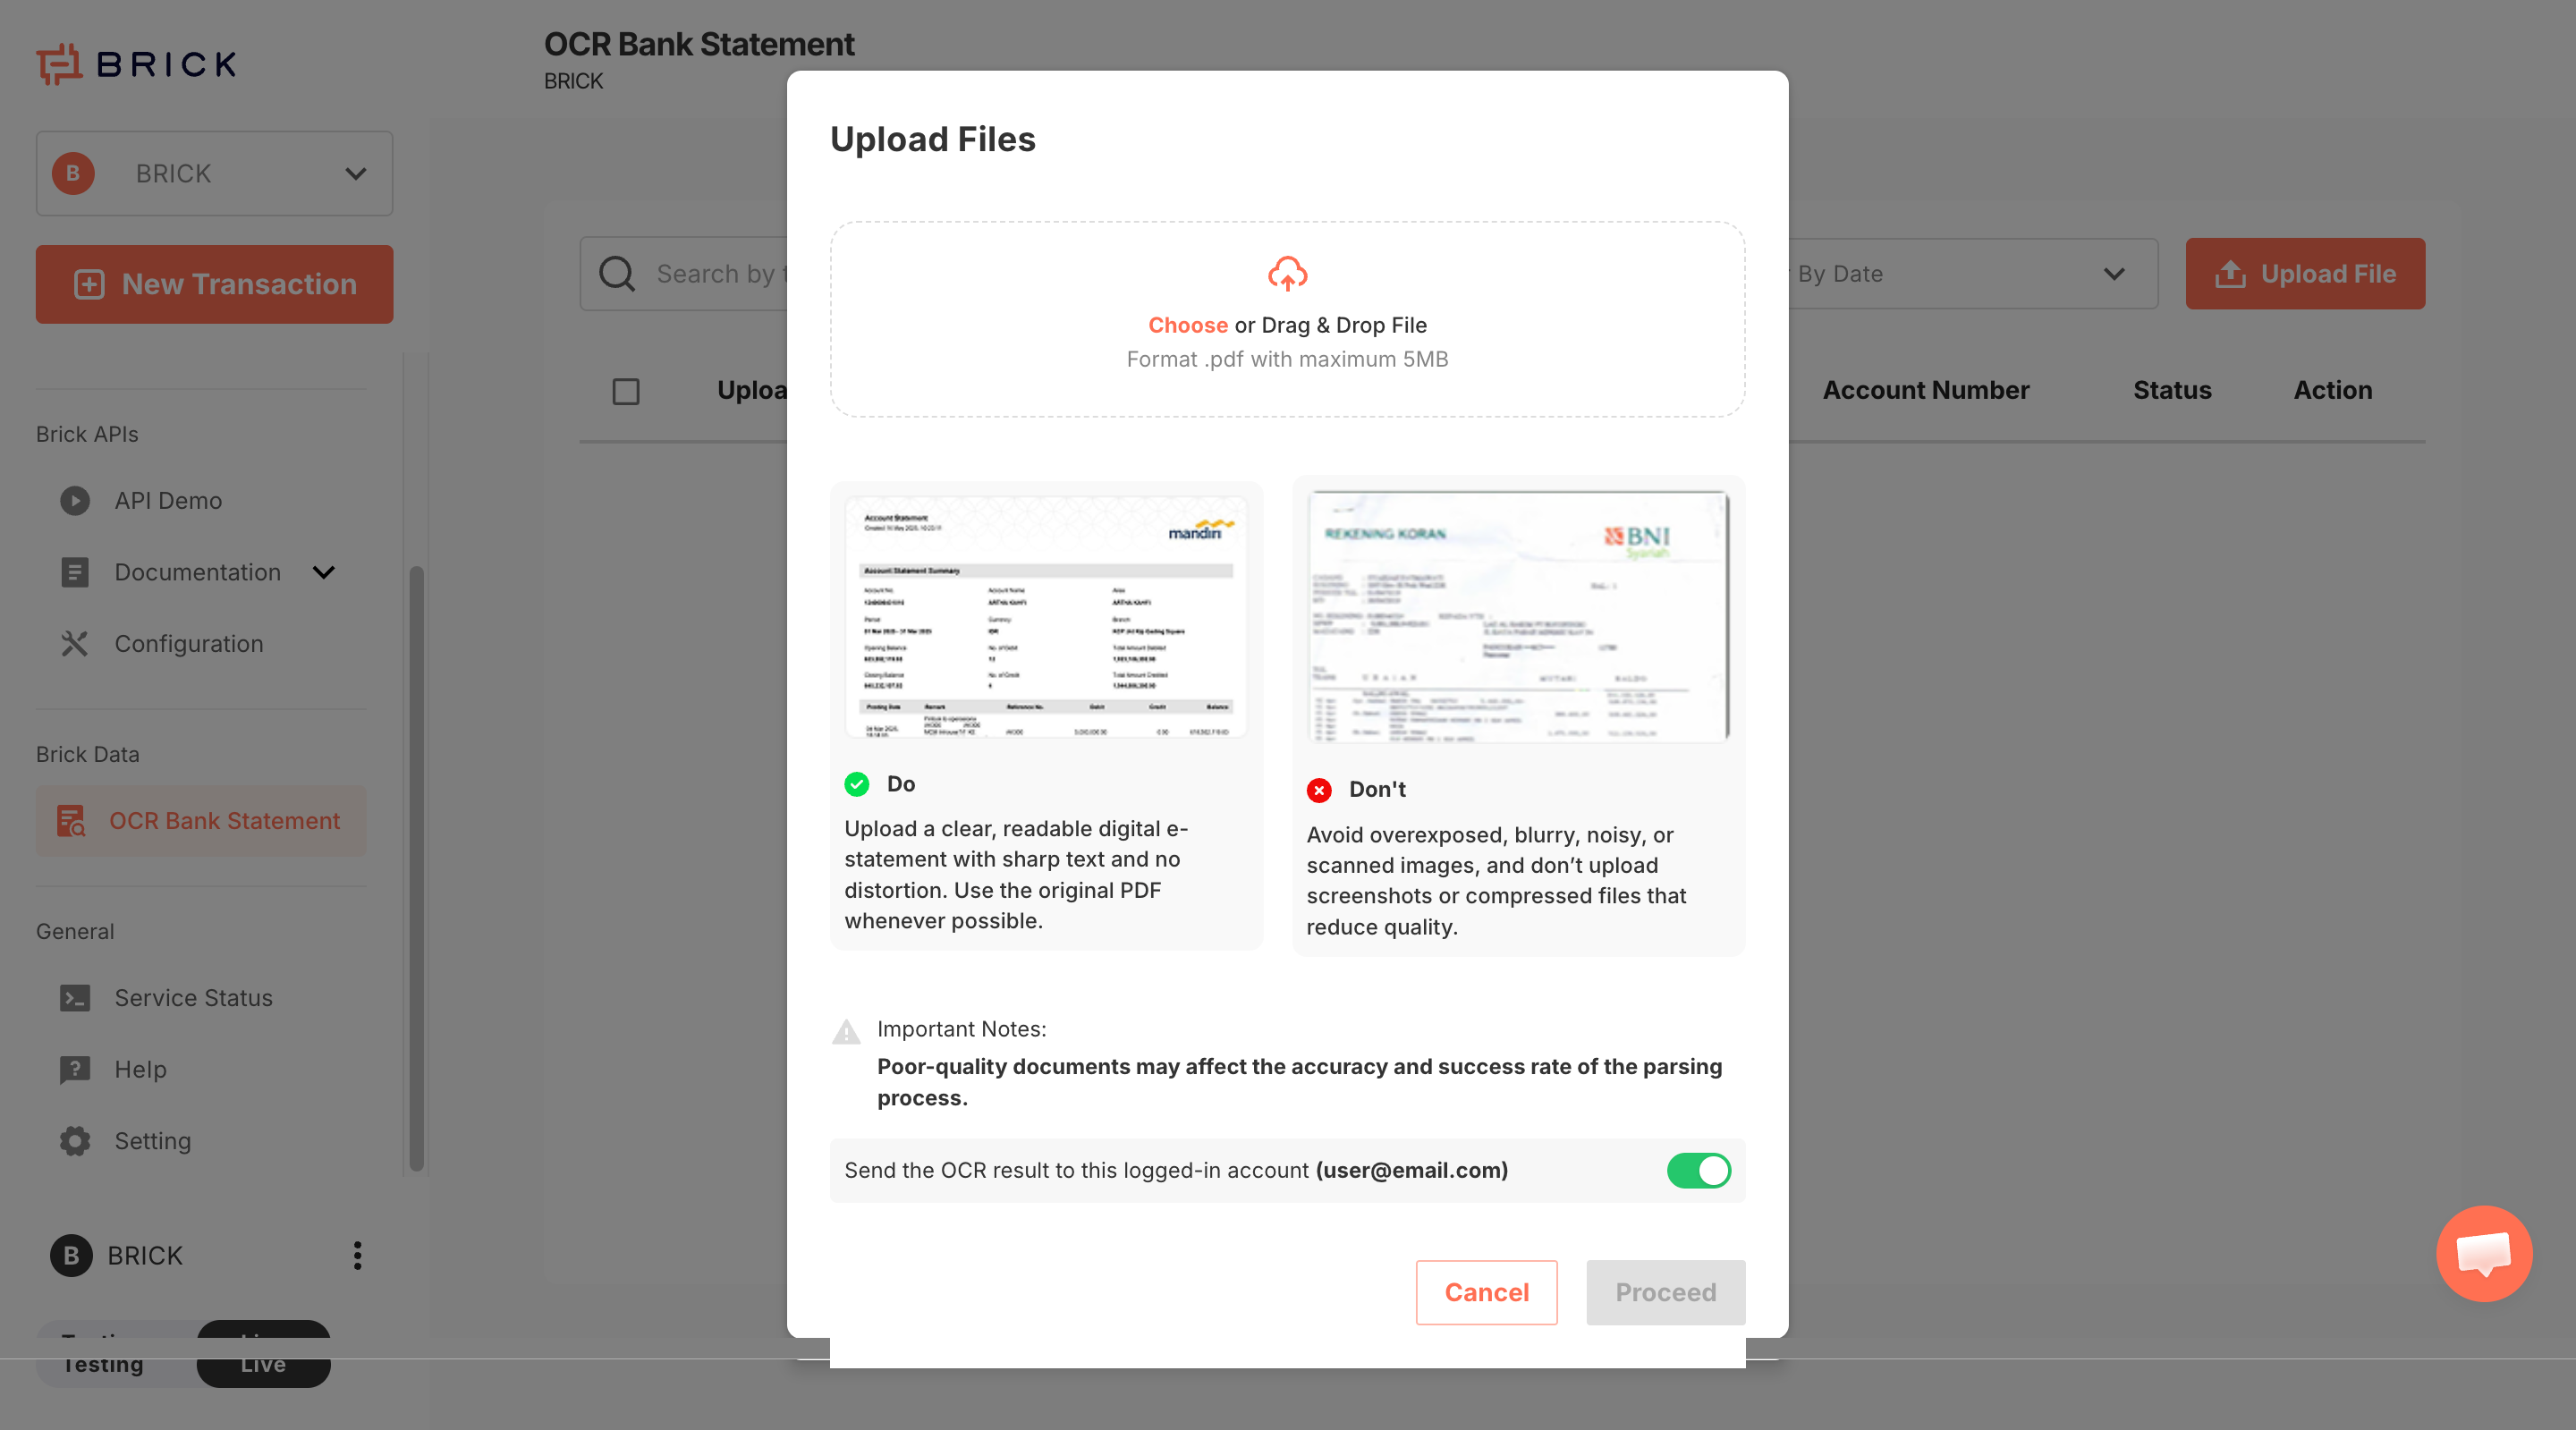Open the orange chat support bubble
Screen dimensions: 2576x1430
[x=2483, y=1253]
